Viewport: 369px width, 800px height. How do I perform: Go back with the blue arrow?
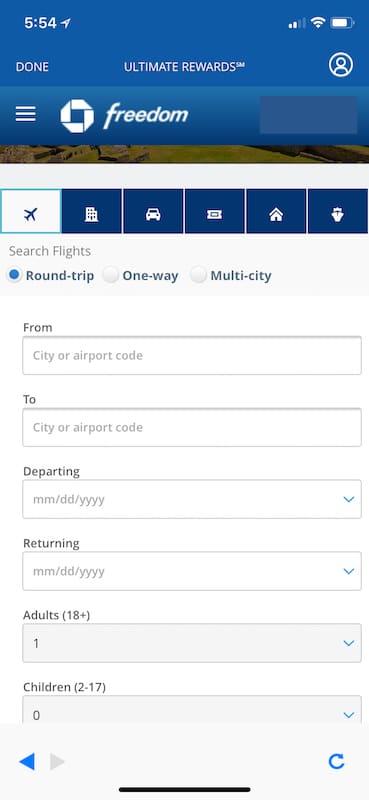[27, 762]
